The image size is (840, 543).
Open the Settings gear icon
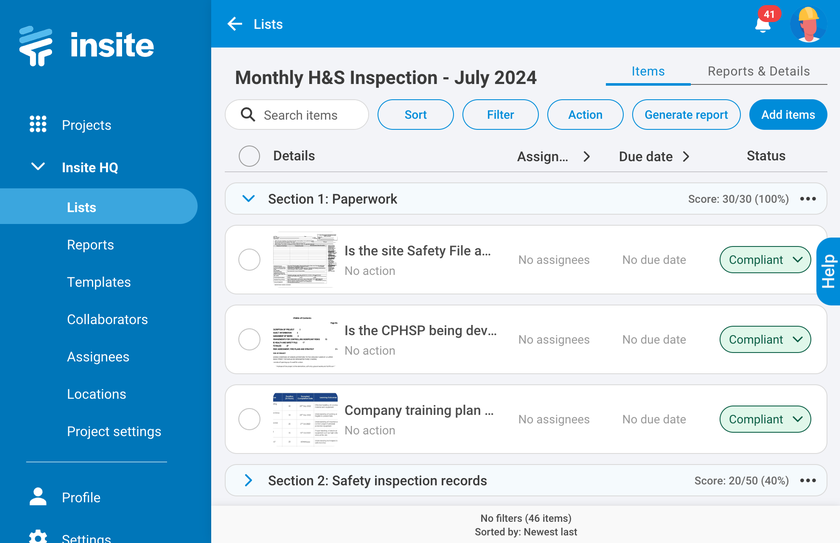pyautogui.click(x=38, y=537)
